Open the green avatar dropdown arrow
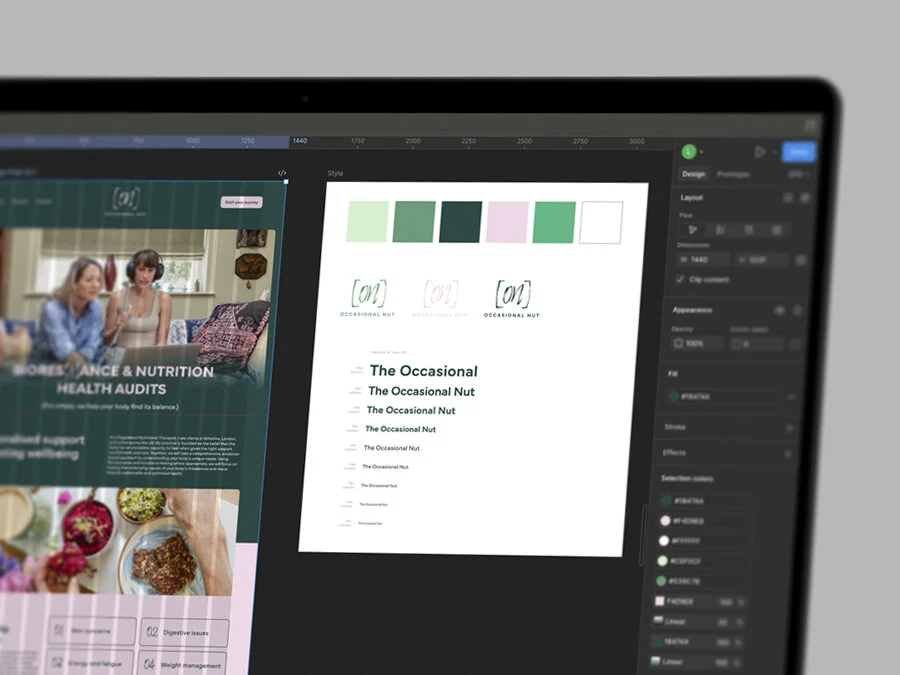This screenshot has height=675, width=900. 701,152
